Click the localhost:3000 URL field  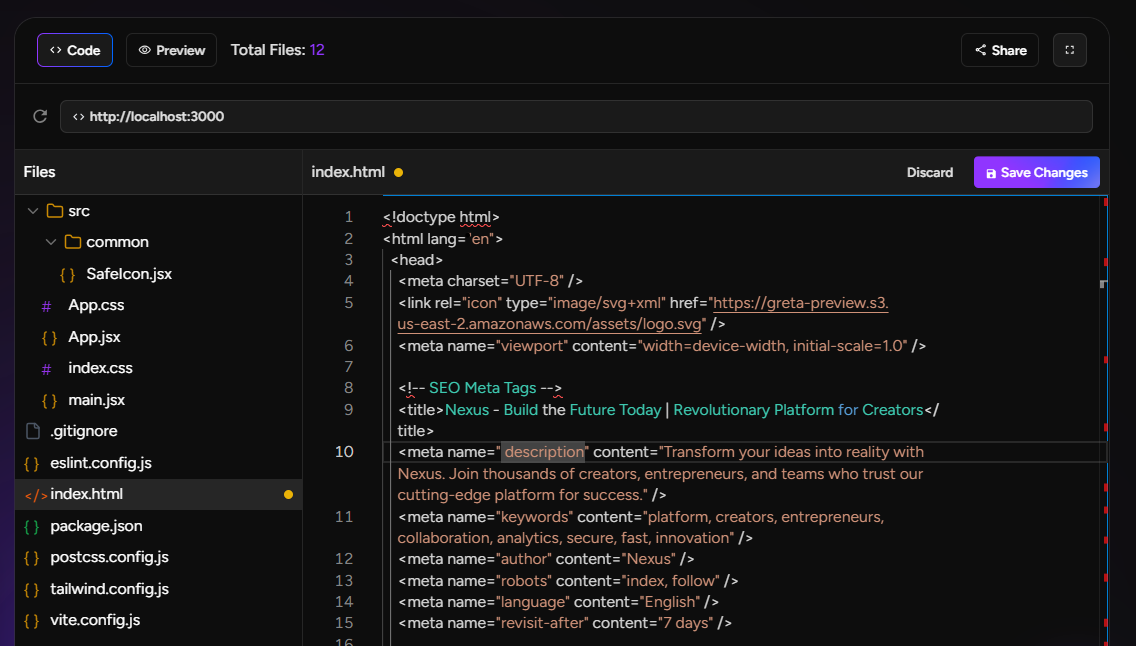[576, 117]
